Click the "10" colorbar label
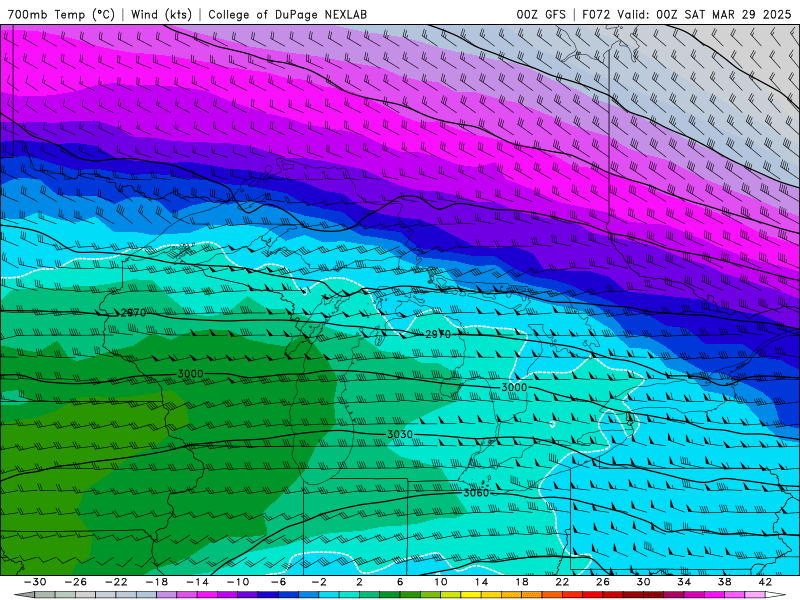800x600 pixels. coord(441,582)
